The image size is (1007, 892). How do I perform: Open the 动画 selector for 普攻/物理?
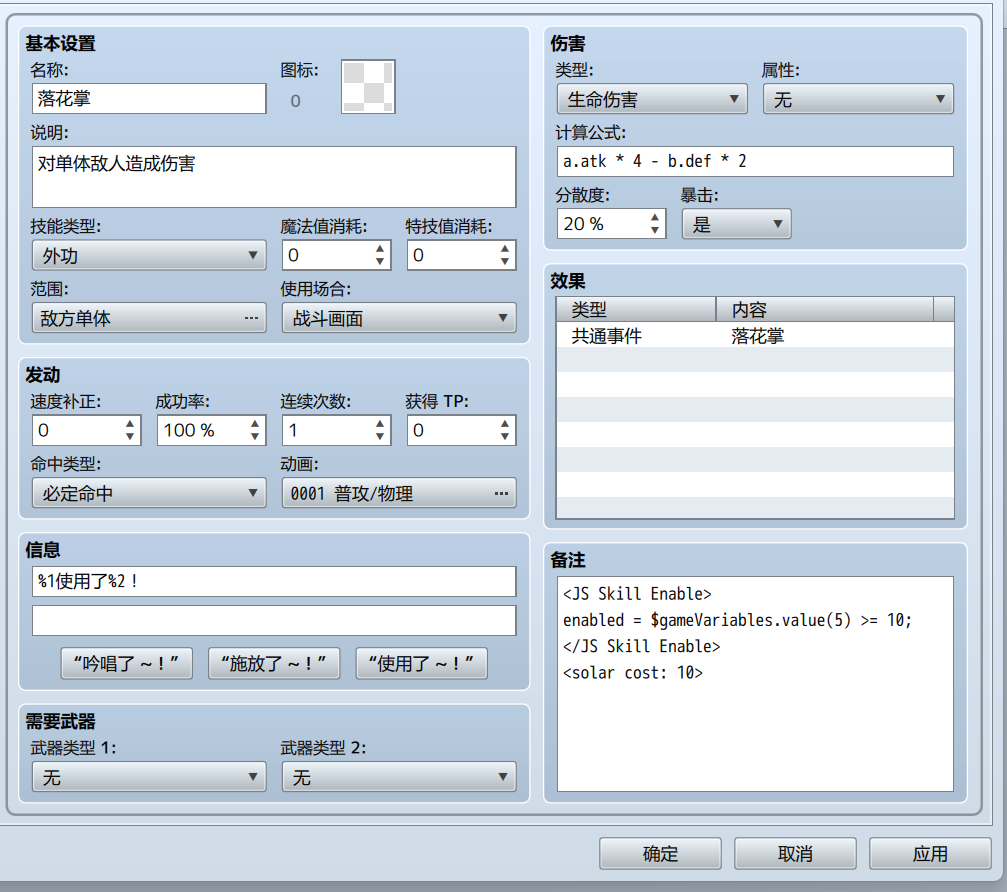(398, 493)
